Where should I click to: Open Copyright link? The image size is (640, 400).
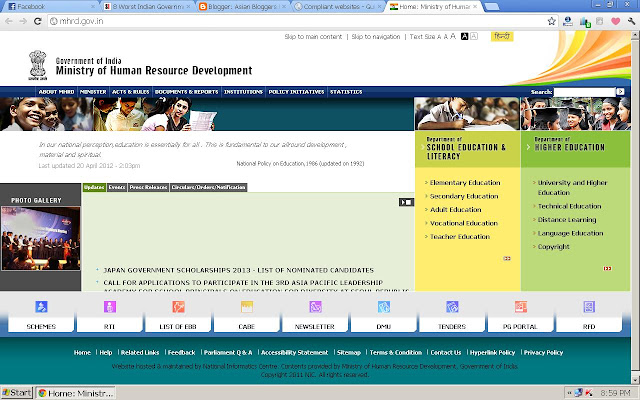pos(553,247)
